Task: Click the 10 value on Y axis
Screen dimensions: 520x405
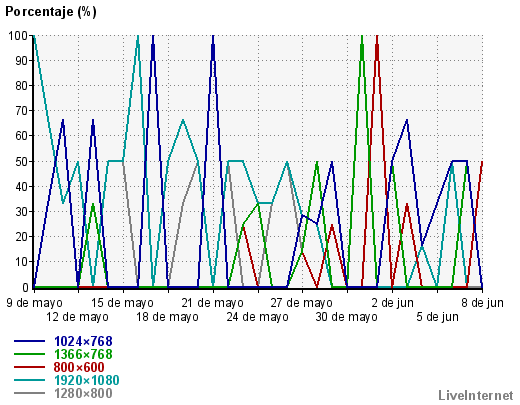Action: [22, 262]
